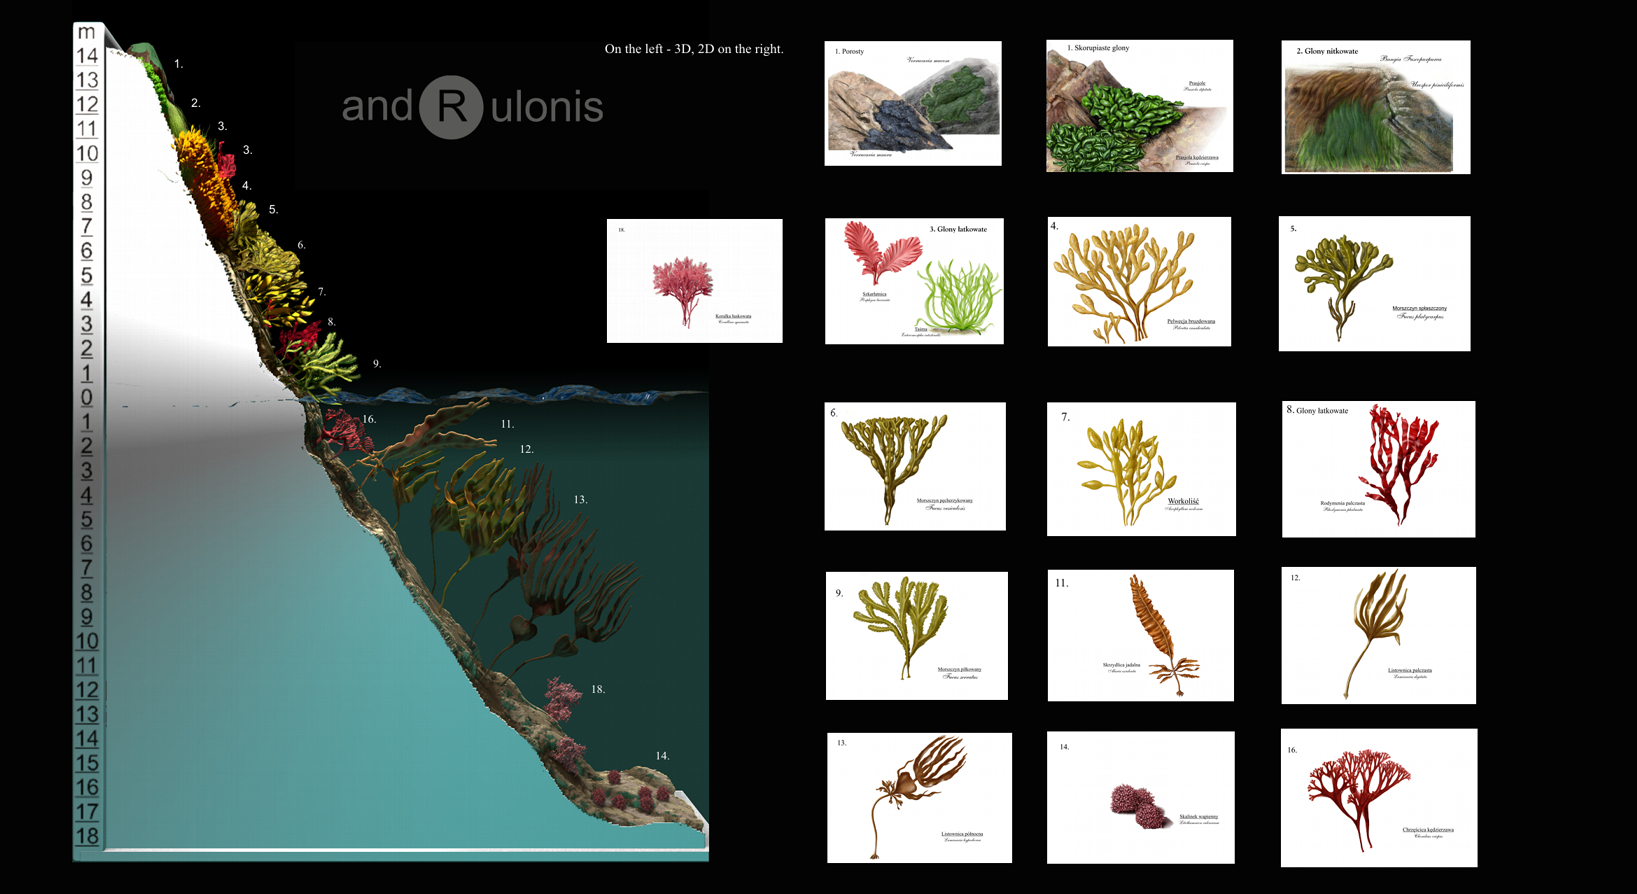Click marker '14.' near the seabed in the 3D view
Screen dimensions: 1637x894
(662, 756)
